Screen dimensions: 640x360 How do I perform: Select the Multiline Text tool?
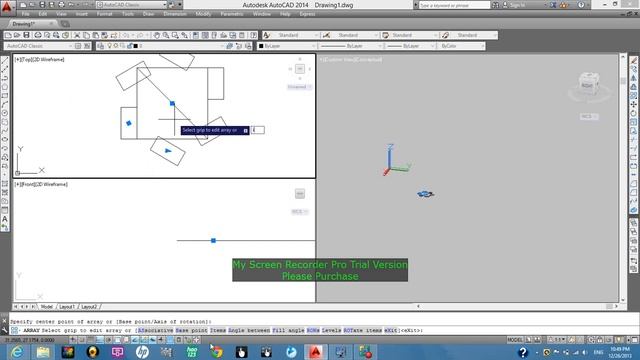pos(5,219)
